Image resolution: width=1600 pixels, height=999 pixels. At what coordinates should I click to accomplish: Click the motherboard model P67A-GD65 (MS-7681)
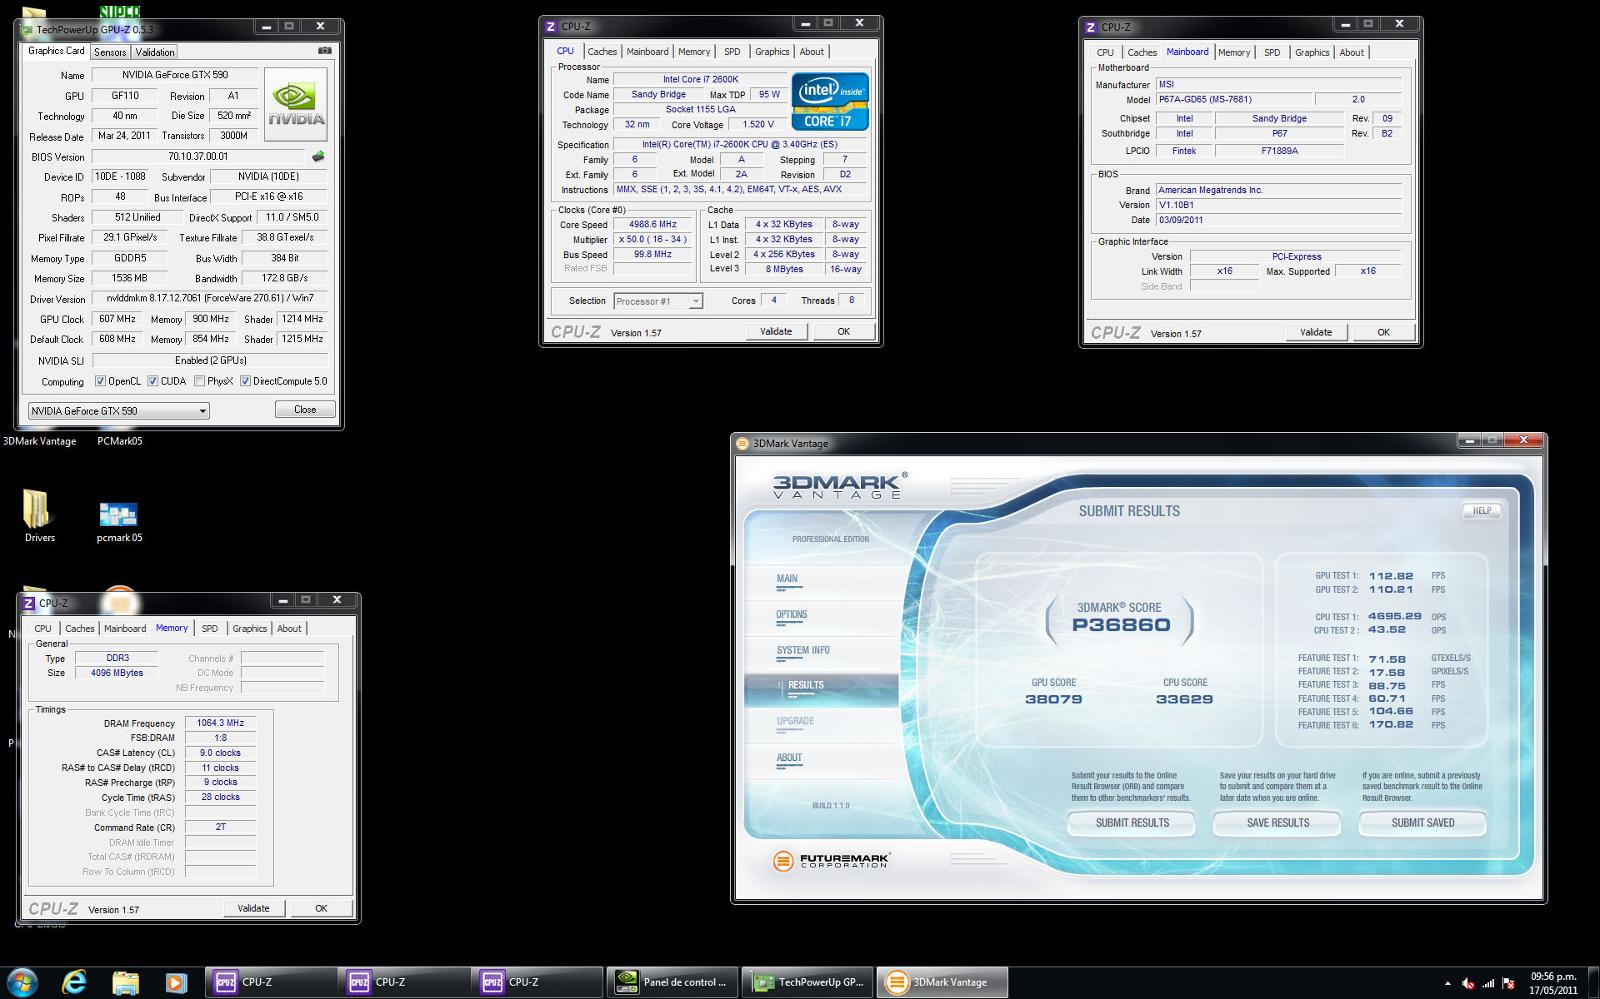point(1232,99)
